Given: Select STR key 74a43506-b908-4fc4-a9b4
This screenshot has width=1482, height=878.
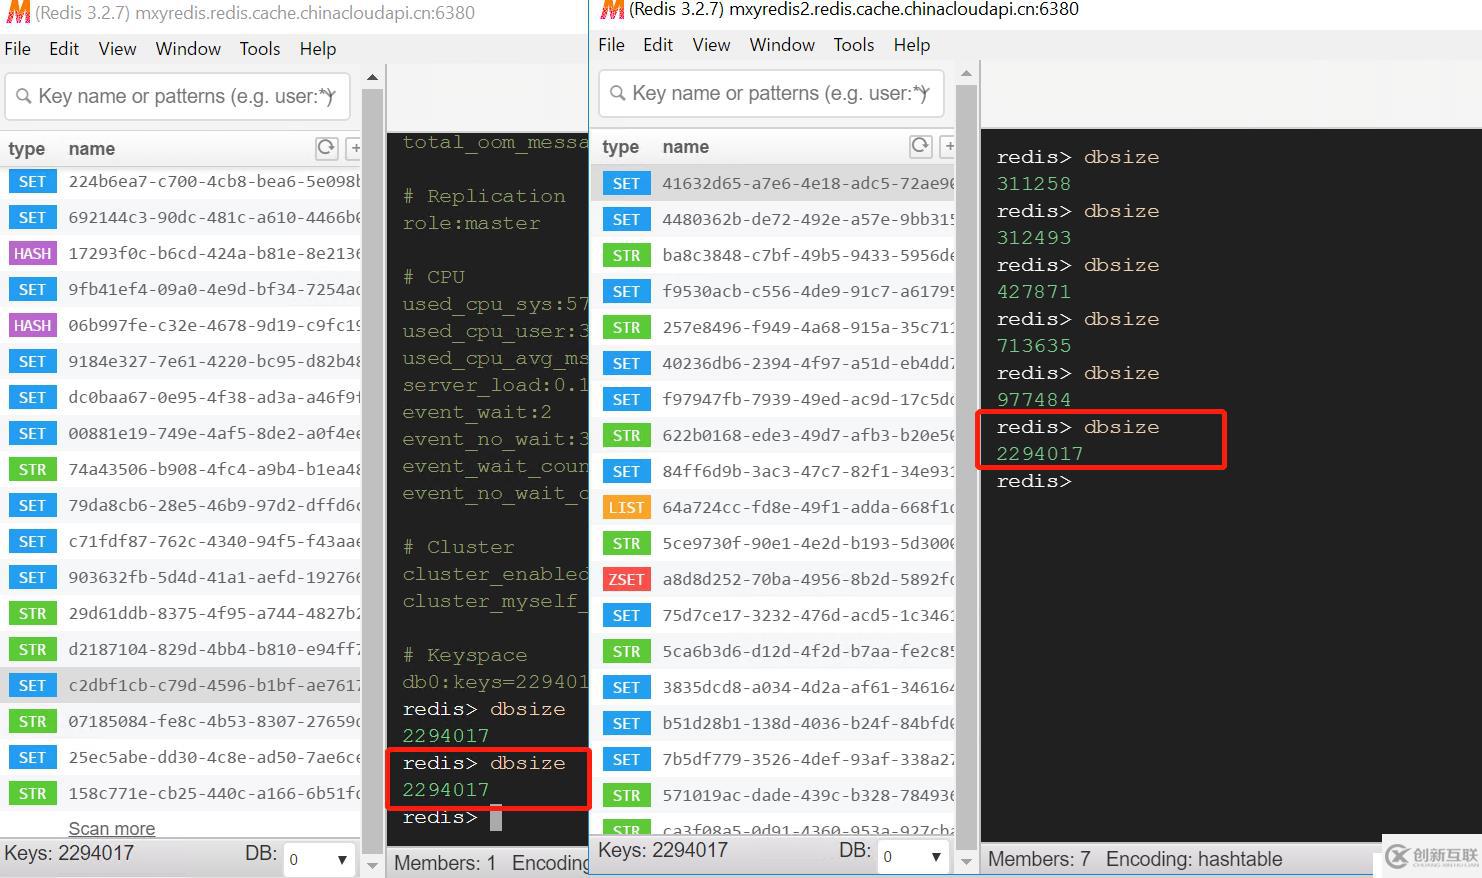Looking at the screenshot, I should pyautogui.click(x=180, y=470).
